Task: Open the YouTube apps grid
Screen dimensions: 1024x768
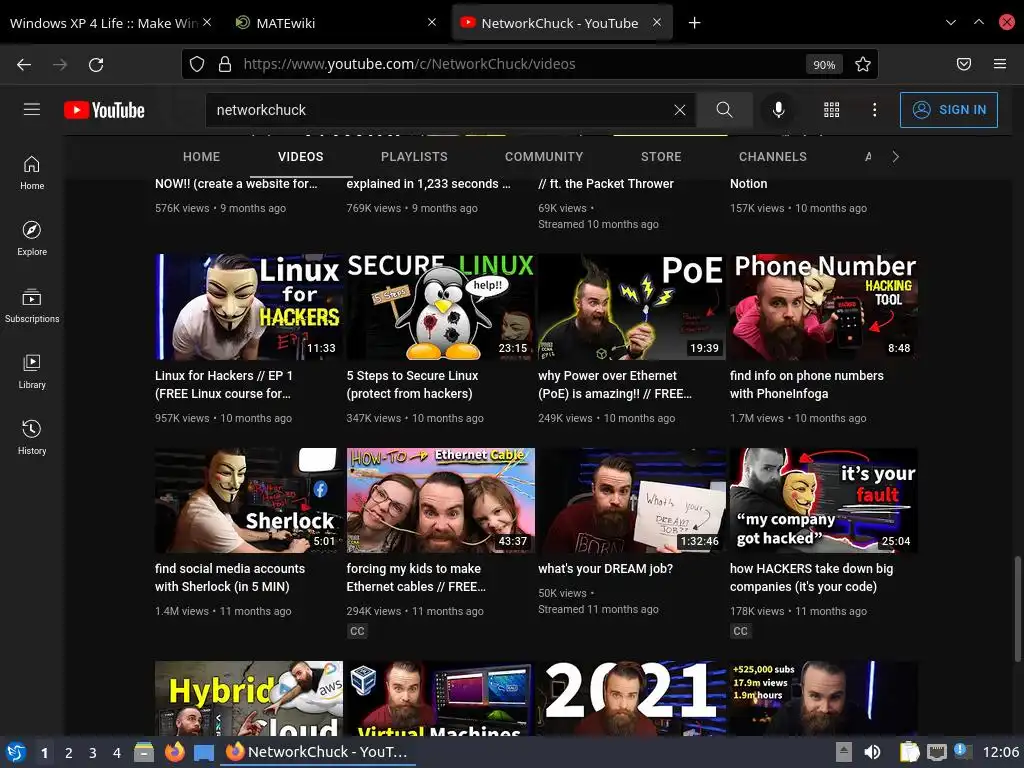Action: pyautogui.click(x=831, y=110)
